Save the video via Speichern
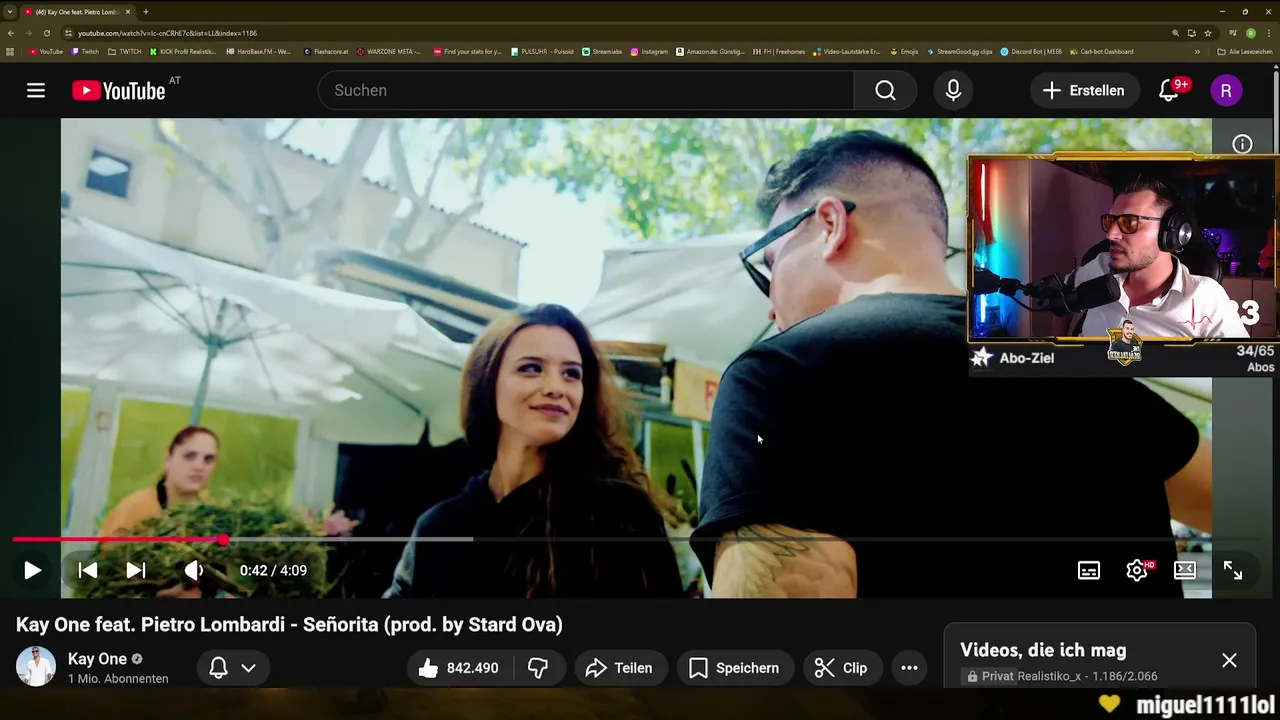The height and width of the screenshot is (720, 1280). click(x=735, y=668)
